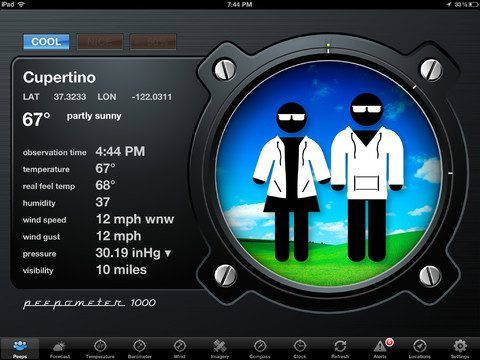Refresh the weather data

point(340,349)
